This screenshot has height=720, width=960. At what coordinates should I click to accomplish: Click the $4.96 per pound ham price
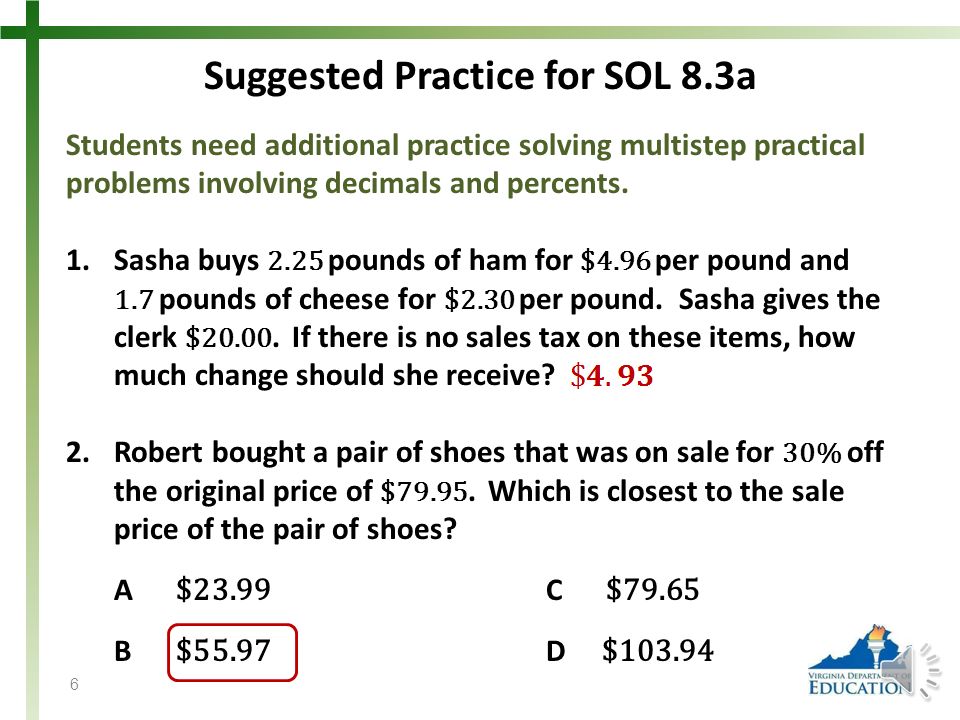615,261
